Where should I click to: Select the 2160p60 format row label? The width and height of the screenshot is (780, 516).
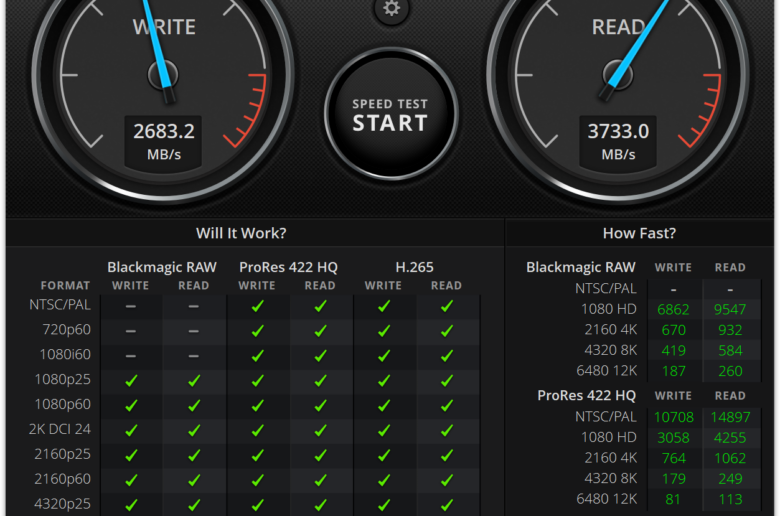coord(63,479)
